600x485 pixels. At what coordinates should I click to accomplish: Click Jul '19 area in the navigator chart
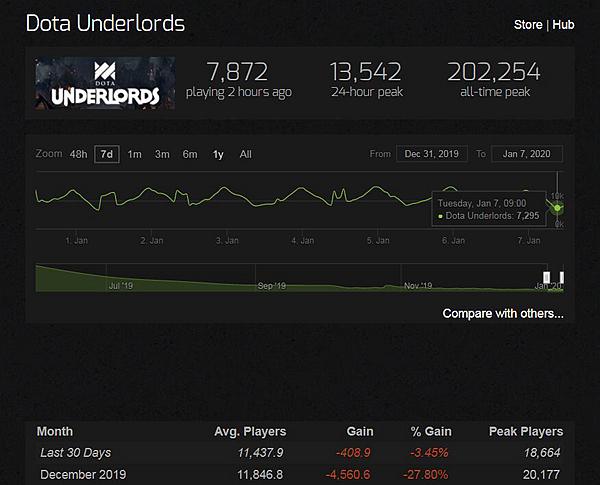click(x=121, y=286)
